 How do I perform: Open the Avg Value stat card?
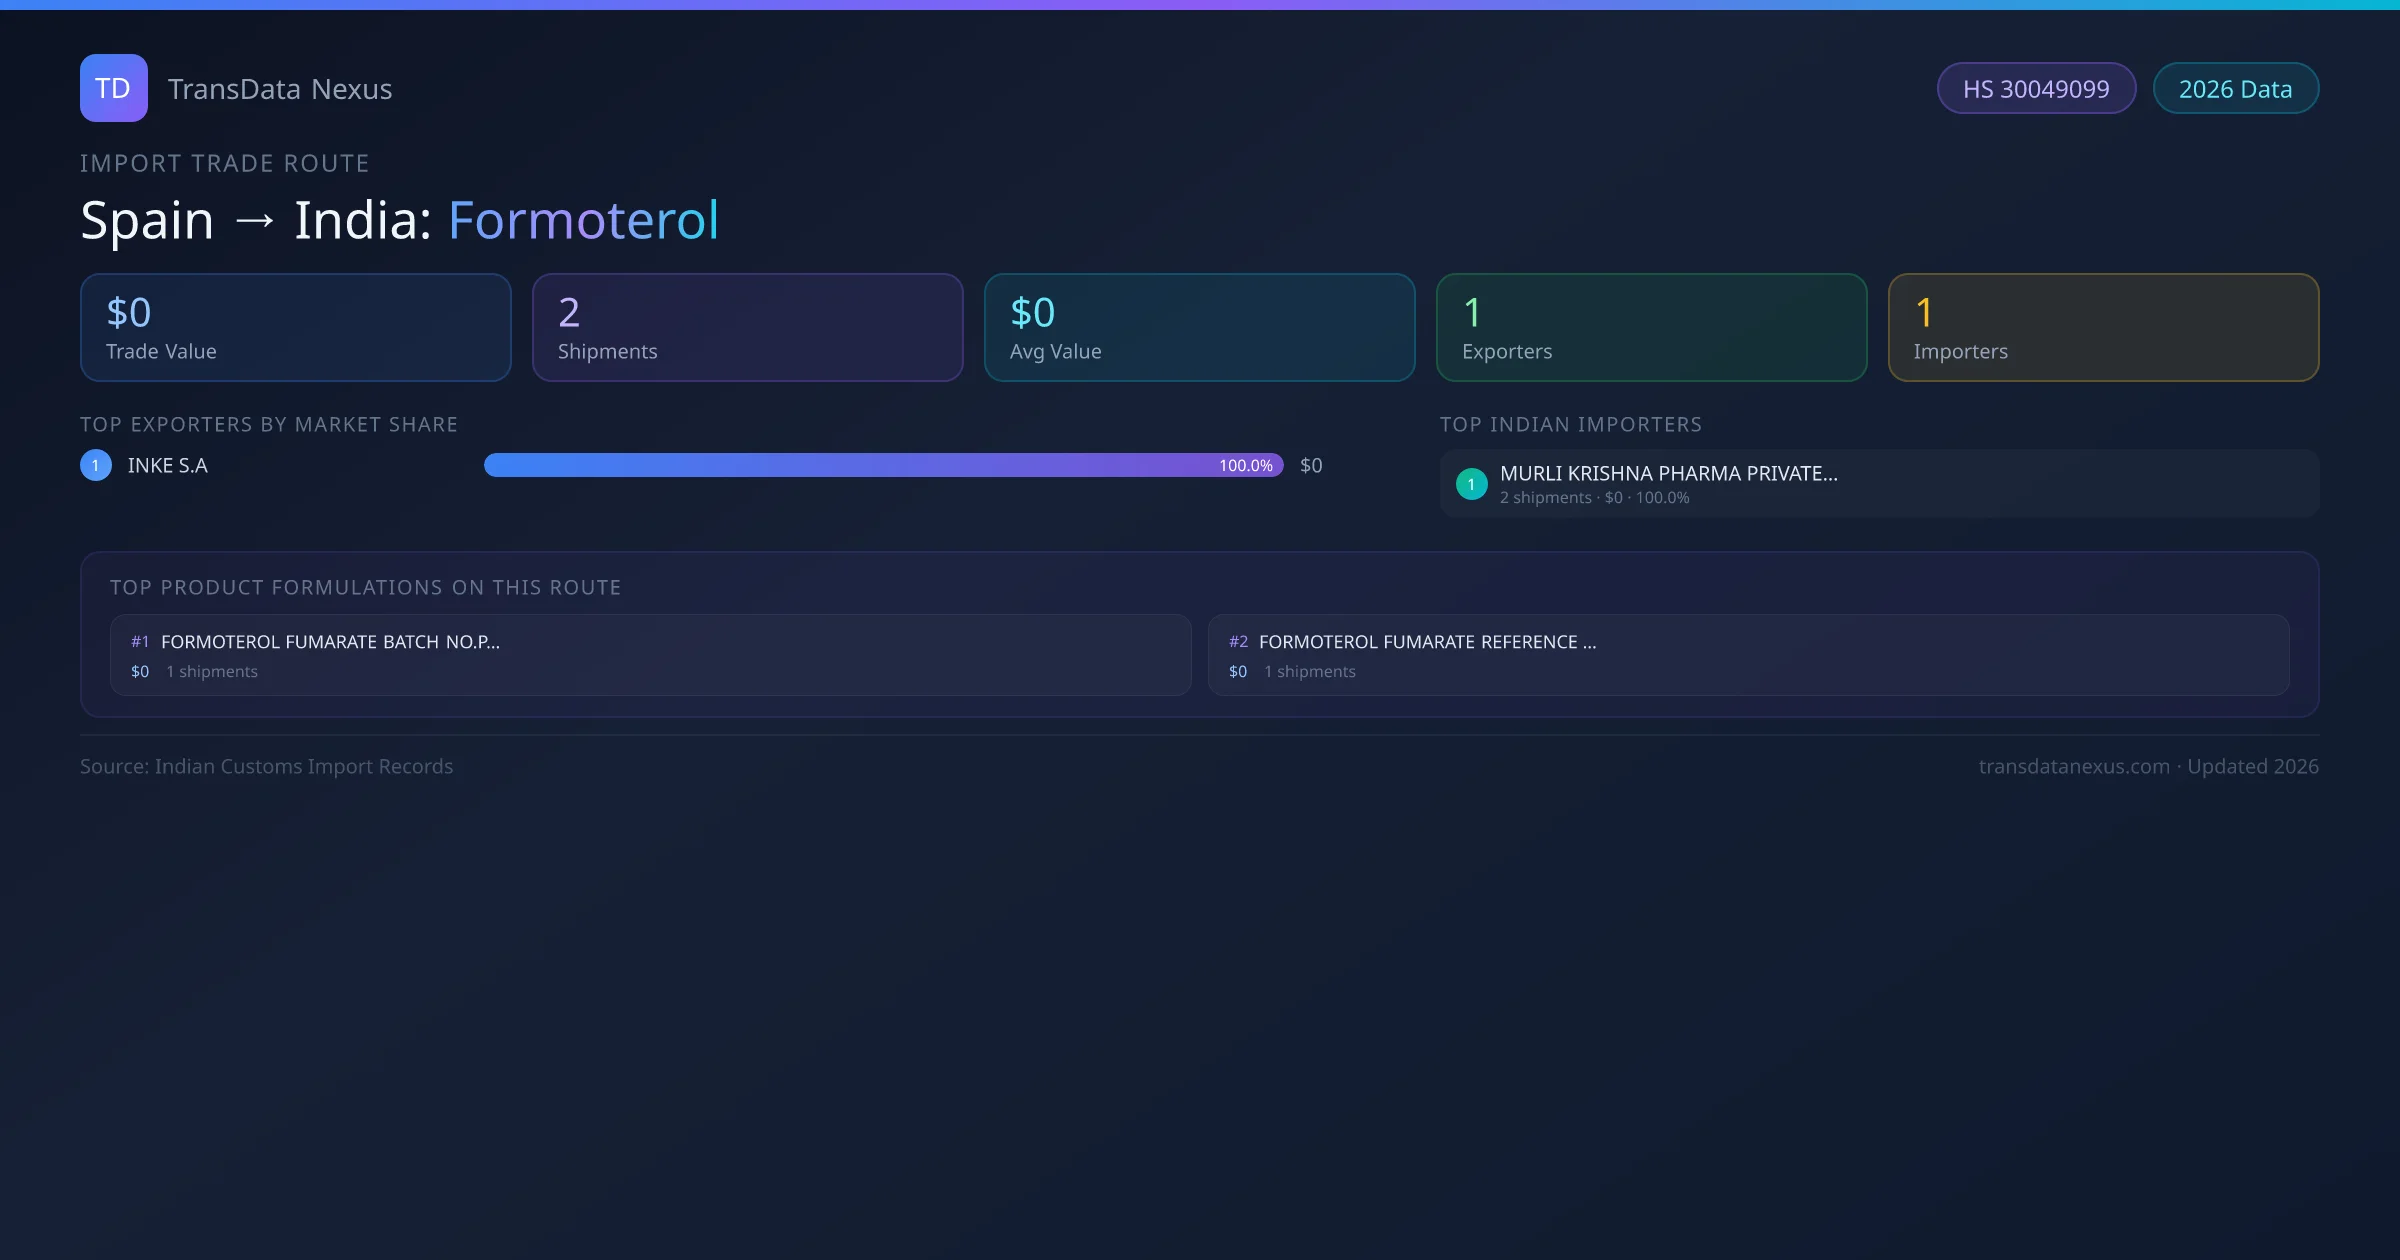click(1199, 328)
